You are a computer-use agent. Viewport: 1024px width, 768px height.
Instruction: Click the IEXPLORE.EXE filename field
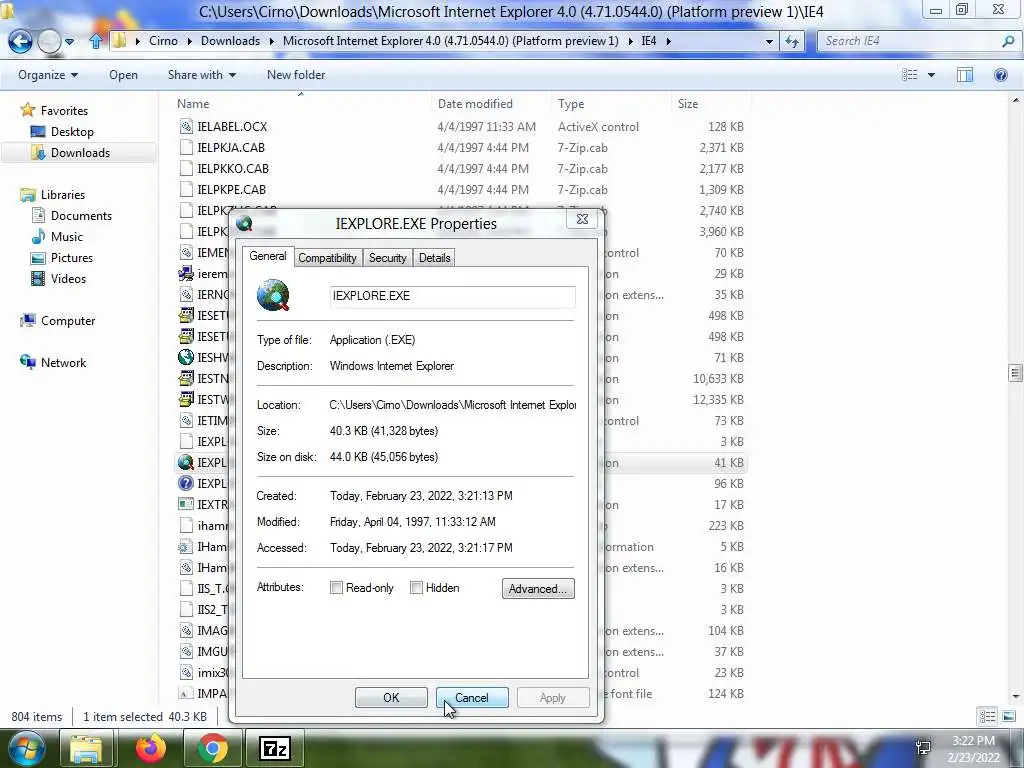click(x=452, y=296)
